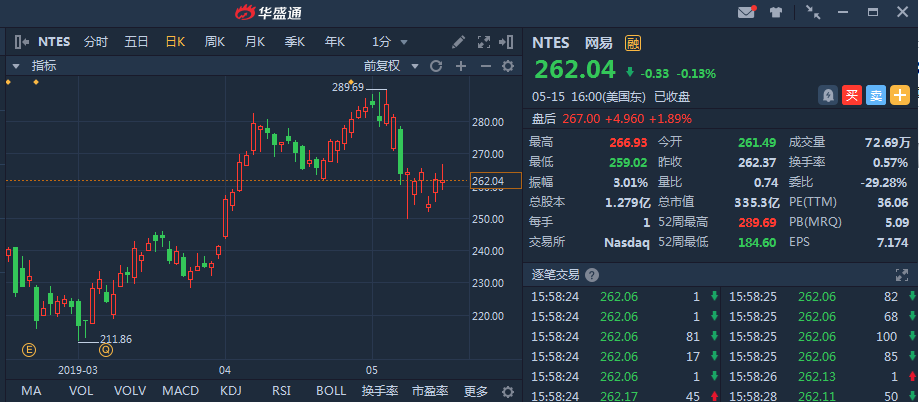Refresh the chart with reload icon
Screen dimensions: 919x402
pos(435,66)
